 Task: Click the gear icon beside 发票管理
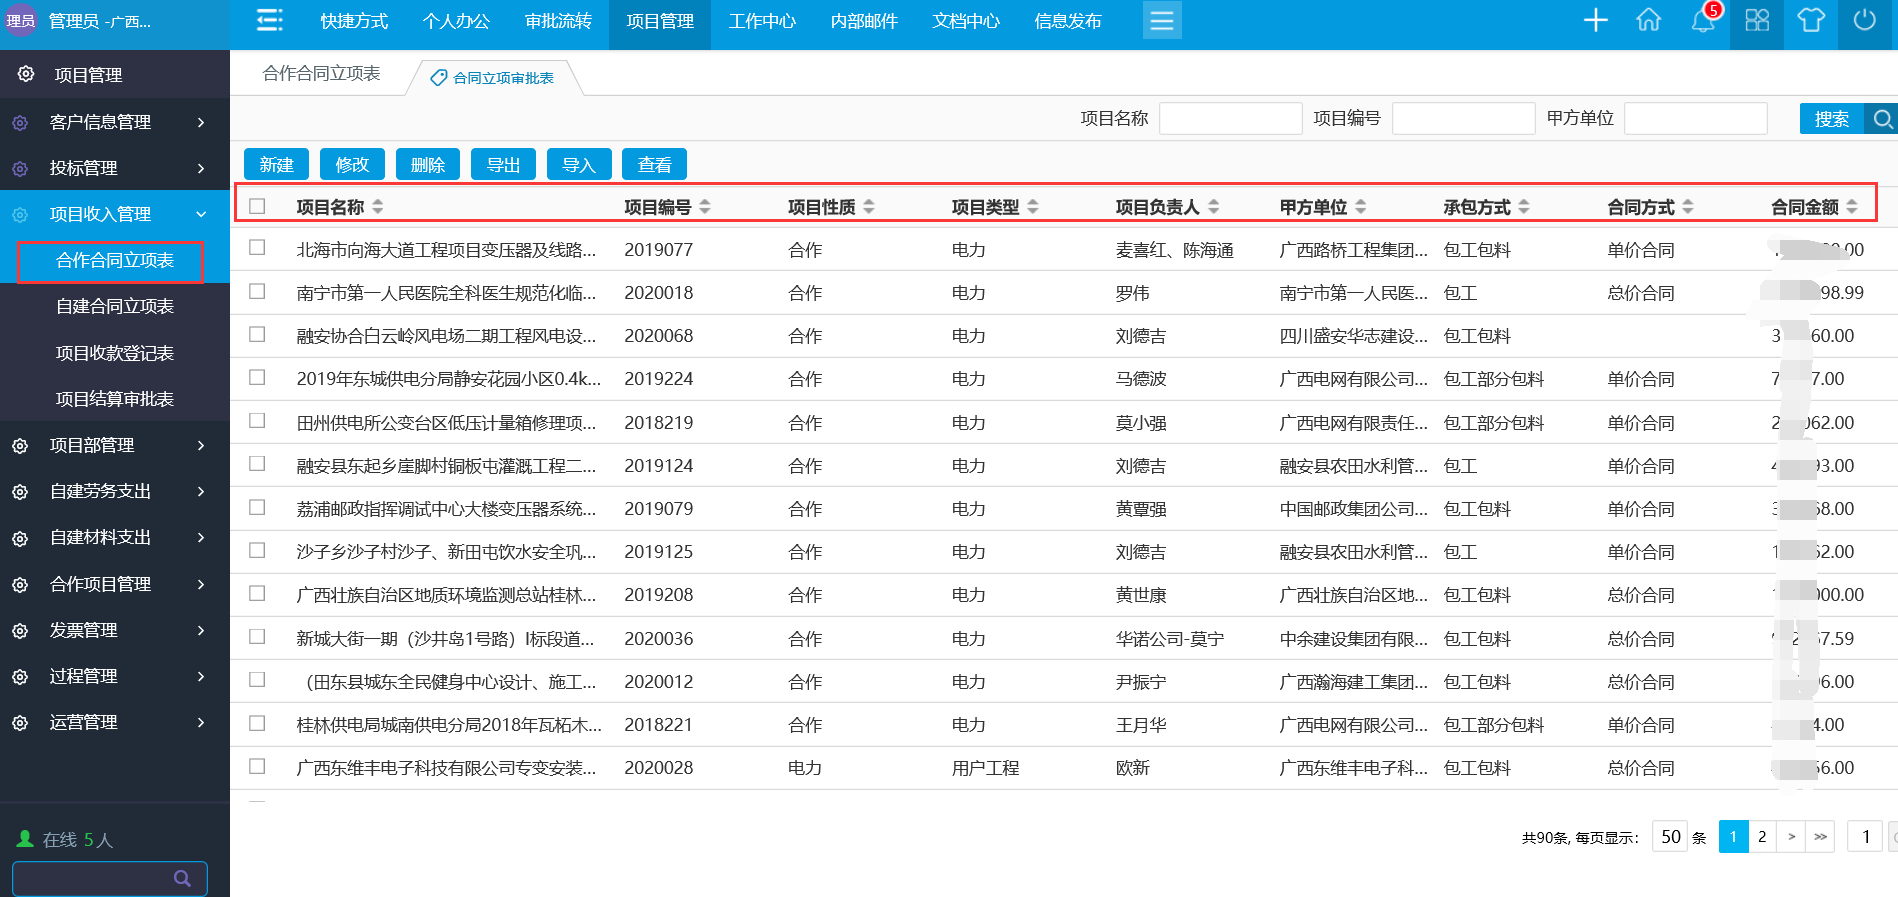click(x=20, y=630)
